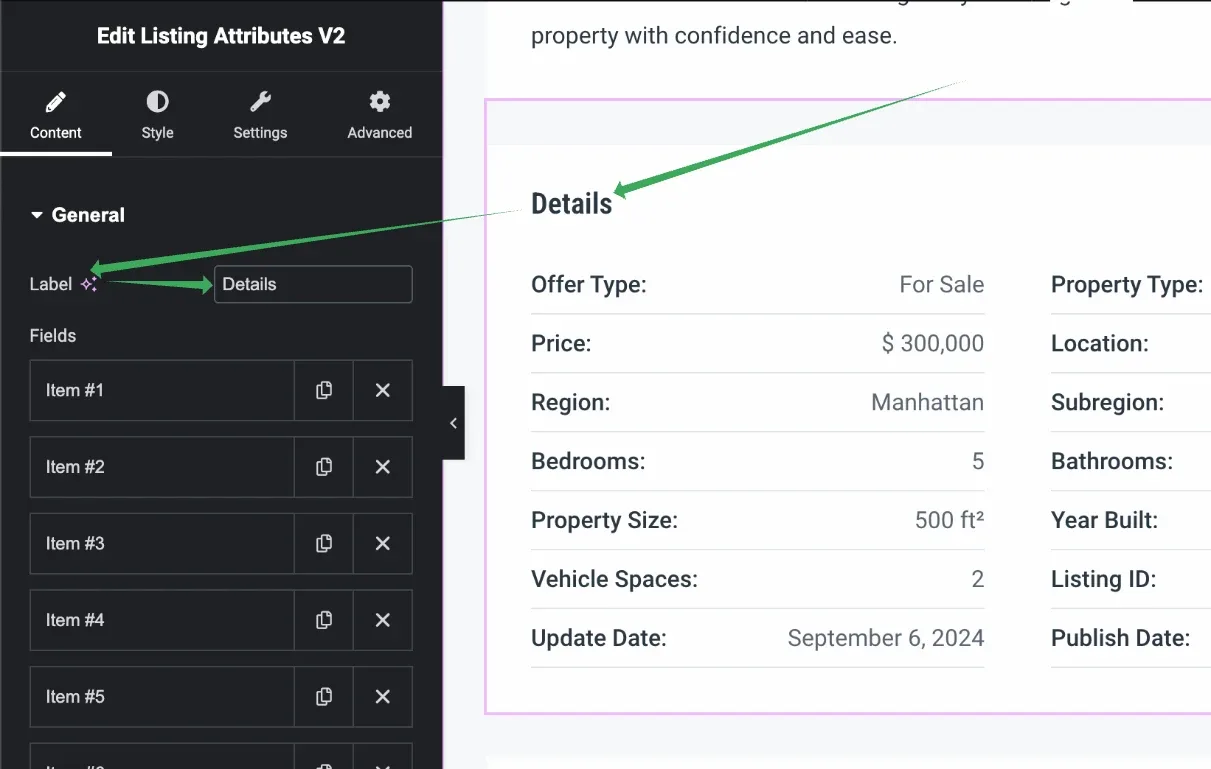Click the Publish Date label
Screen dimensions: 1211x769
[1120, 639]
